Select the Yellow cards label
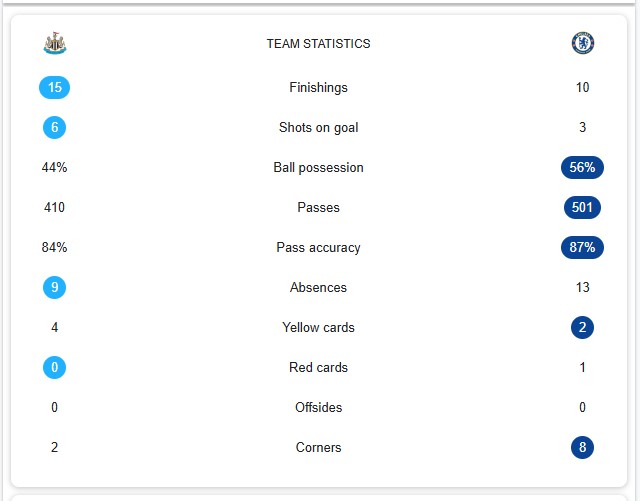This screenshot has height=501, width=640. (318, 327)
